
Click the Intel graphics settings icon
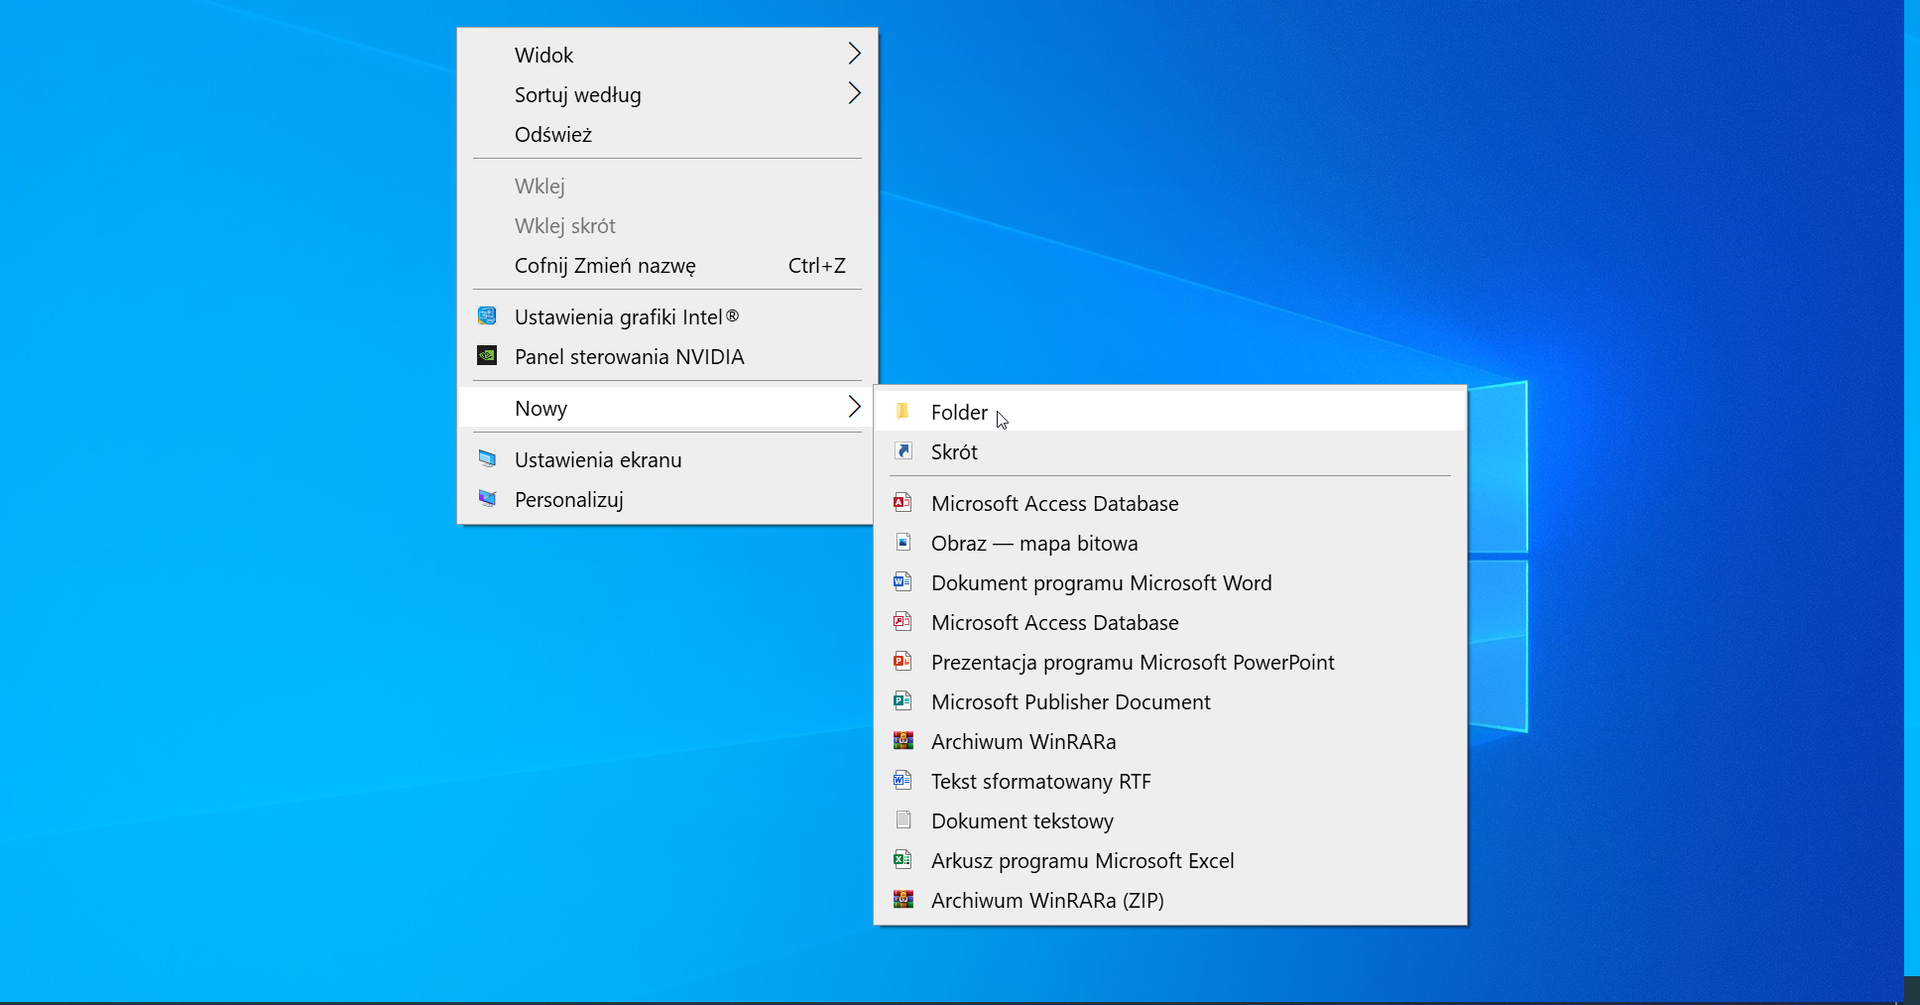click(x=487, y=316)
